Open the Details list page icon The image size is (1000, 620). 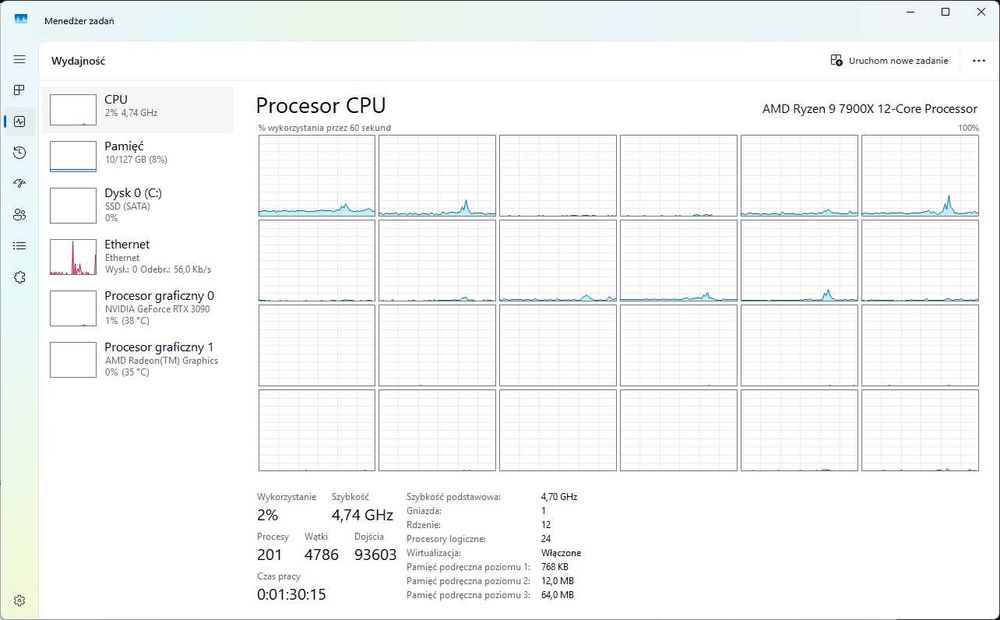pos(20,246)
